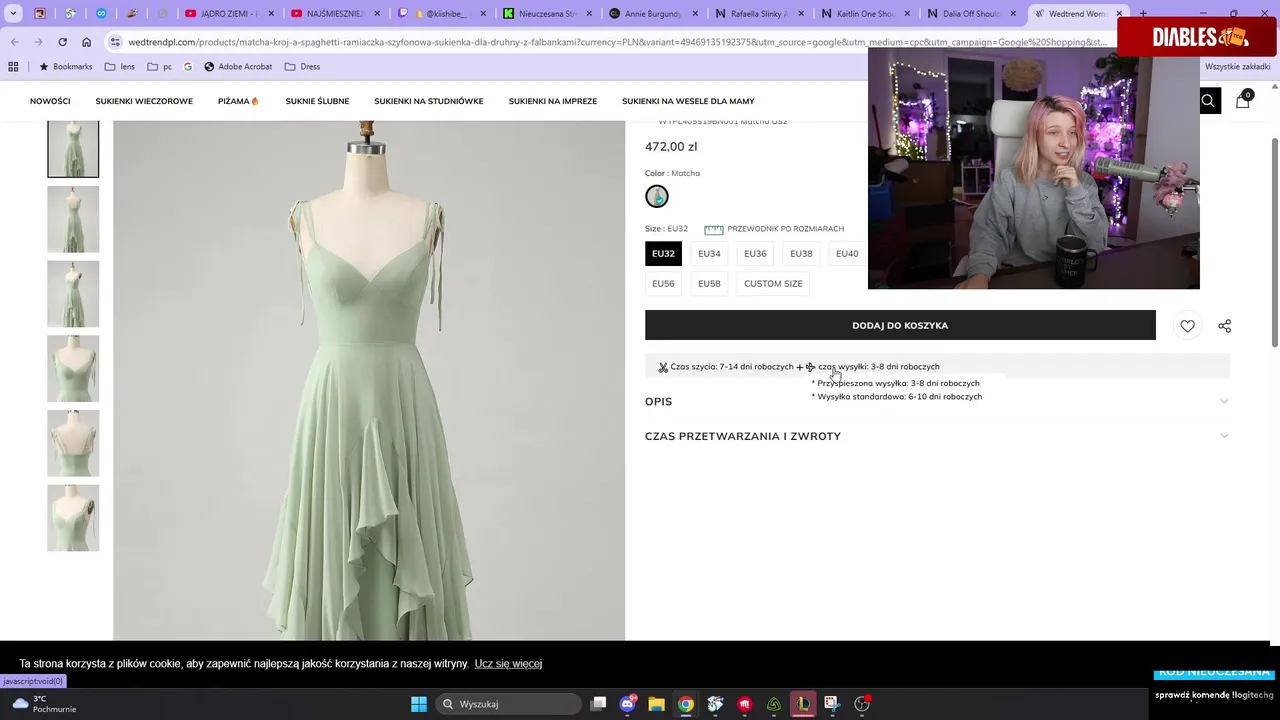Open SUKNIE ŚLUBNE menu

(317, 101)
